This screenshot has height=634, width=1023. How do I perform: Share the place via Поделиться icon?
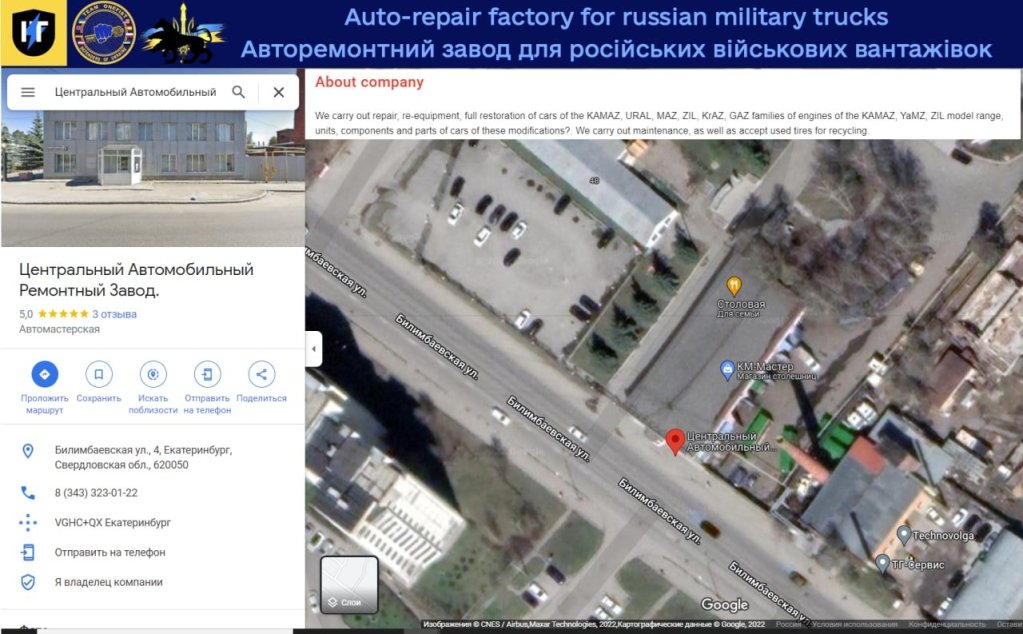[261, 374]
